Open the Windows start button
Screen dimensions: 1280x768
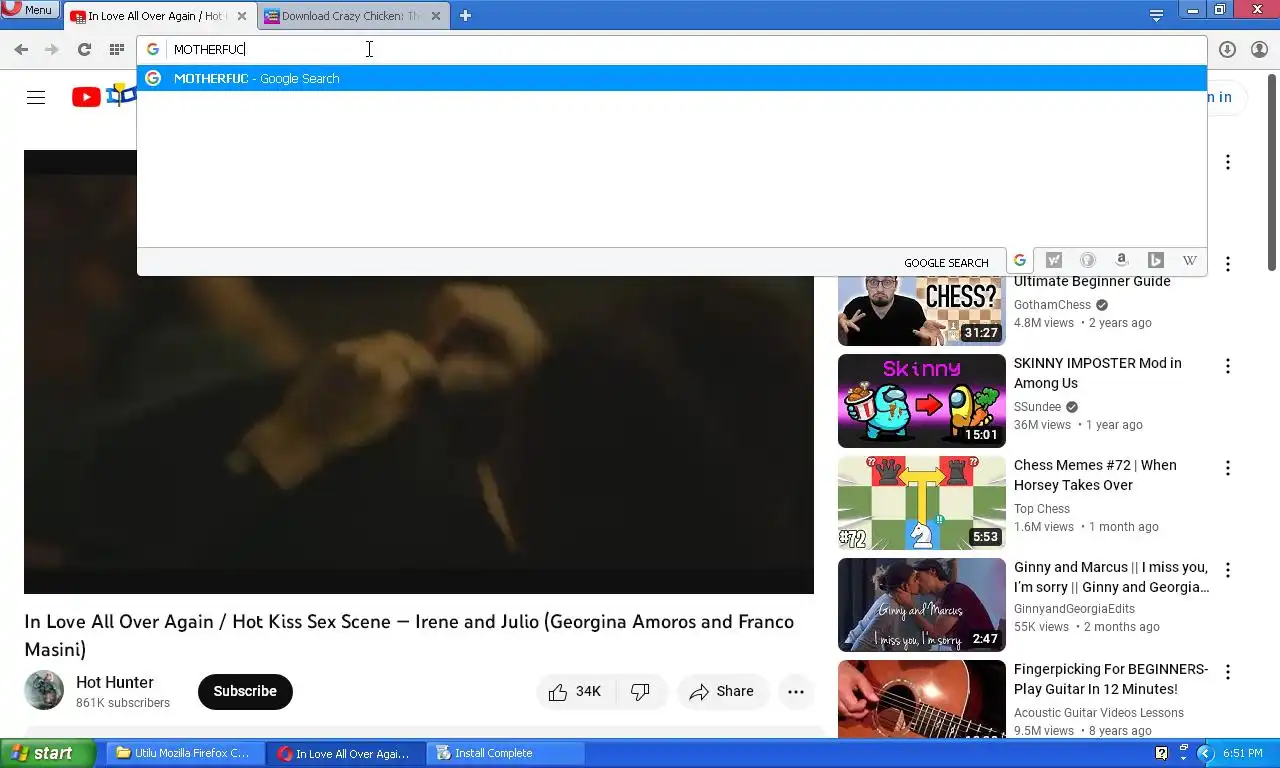47,753
